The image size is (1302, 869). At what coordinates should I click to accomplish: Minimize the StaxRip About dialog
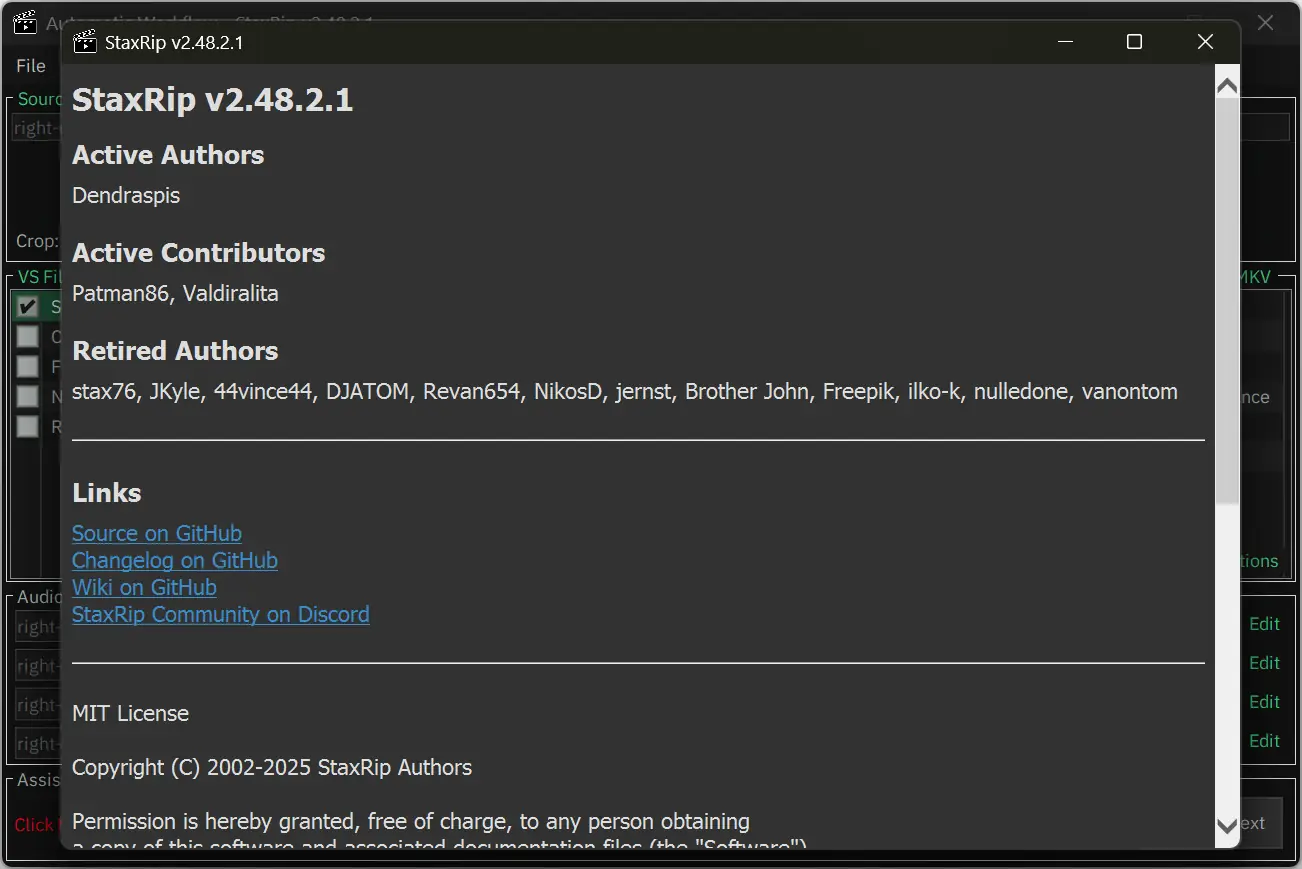1065,42
